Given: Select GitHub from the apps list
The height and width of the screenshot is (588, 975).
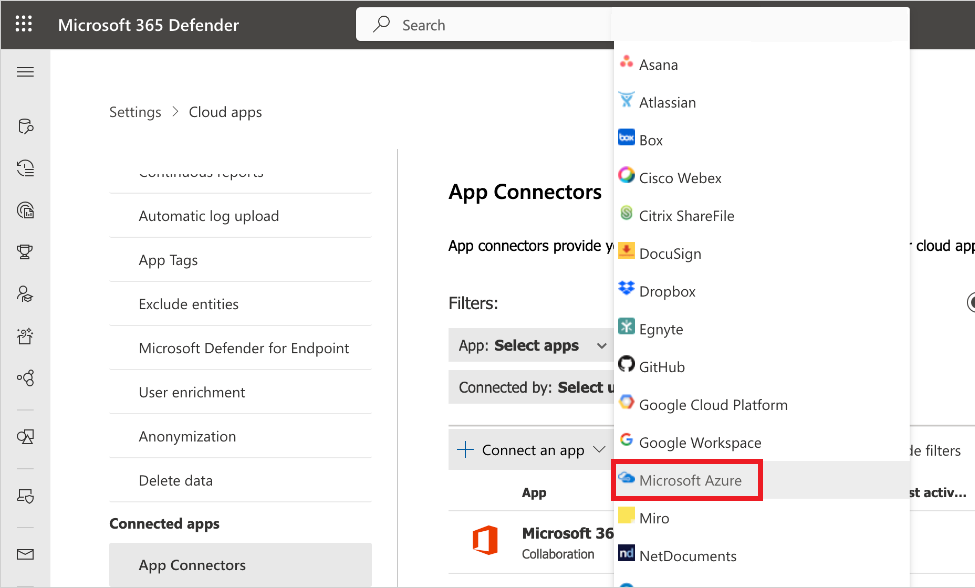Looking at the screenshot, I should [662, 366].
